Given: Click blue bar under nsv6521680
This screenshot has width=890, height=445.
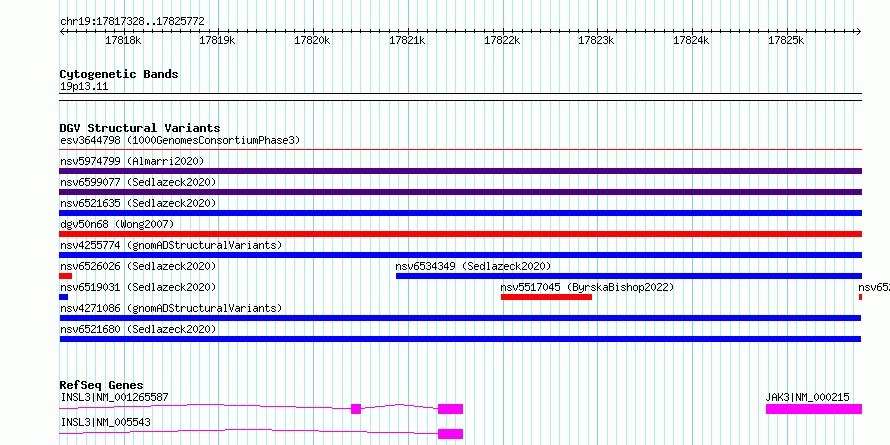Looking at the screenshot, I should coord(460,339).
